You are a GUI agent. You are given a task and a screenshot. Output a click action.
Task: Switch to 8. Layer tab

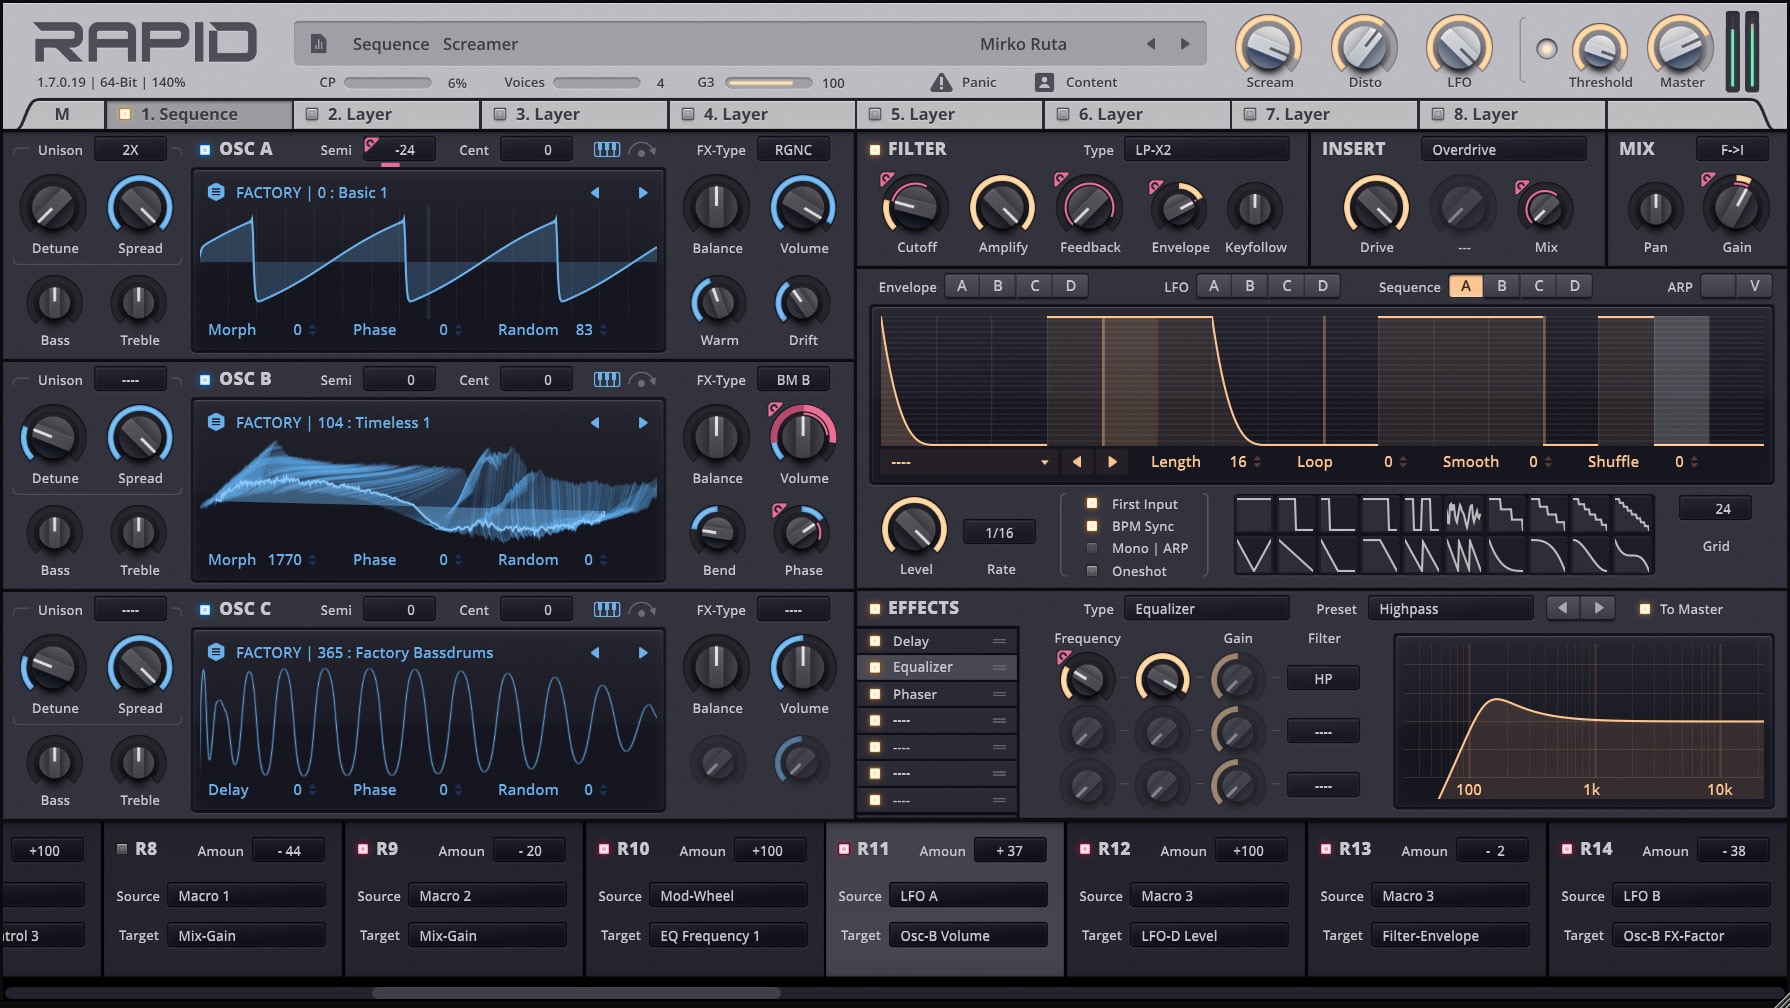coord(1514,114)
